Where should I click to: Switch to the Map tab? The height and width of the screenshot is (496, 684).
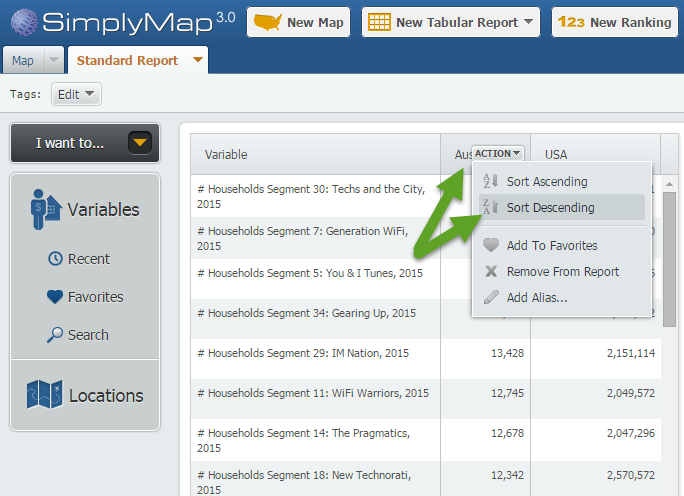[x=23, y=60]
